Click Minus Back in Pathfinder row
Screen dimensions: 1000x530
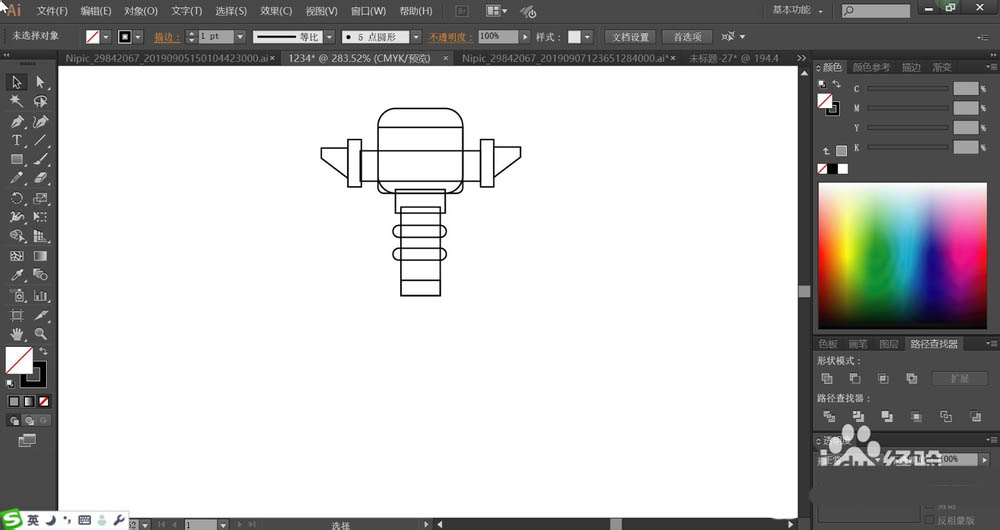(x=975, y=416)
